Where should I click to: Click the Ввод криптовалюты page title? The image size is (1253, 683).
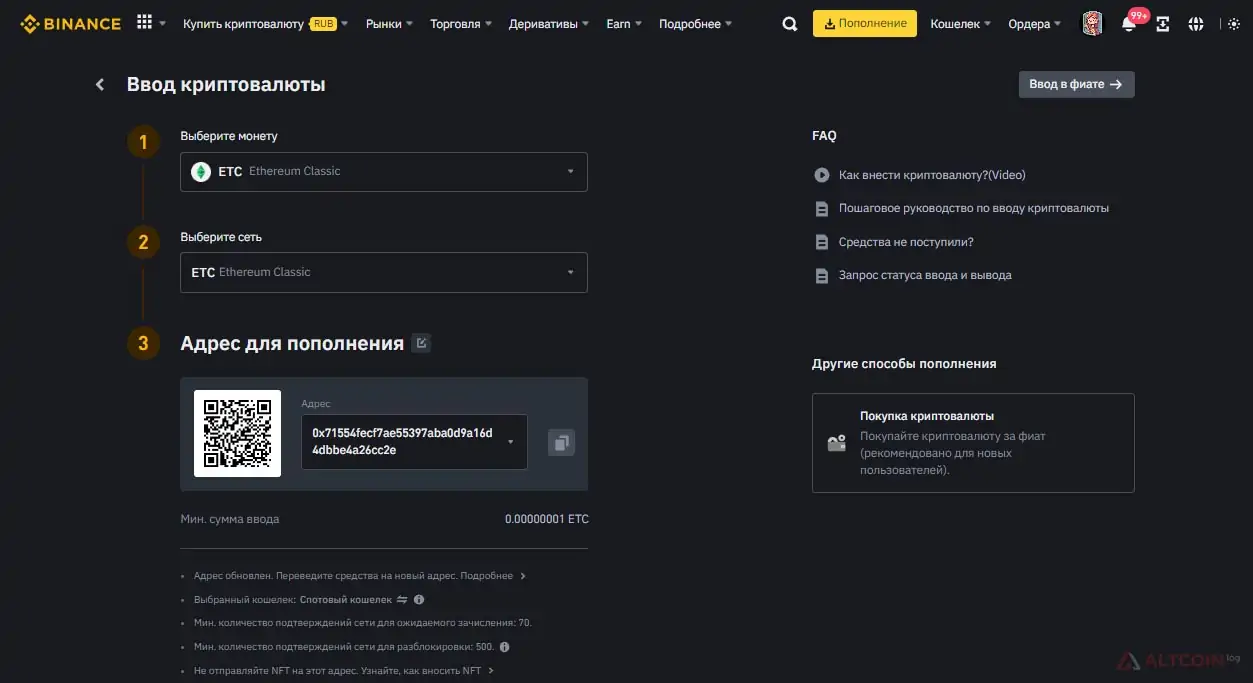tap(226, 85)
